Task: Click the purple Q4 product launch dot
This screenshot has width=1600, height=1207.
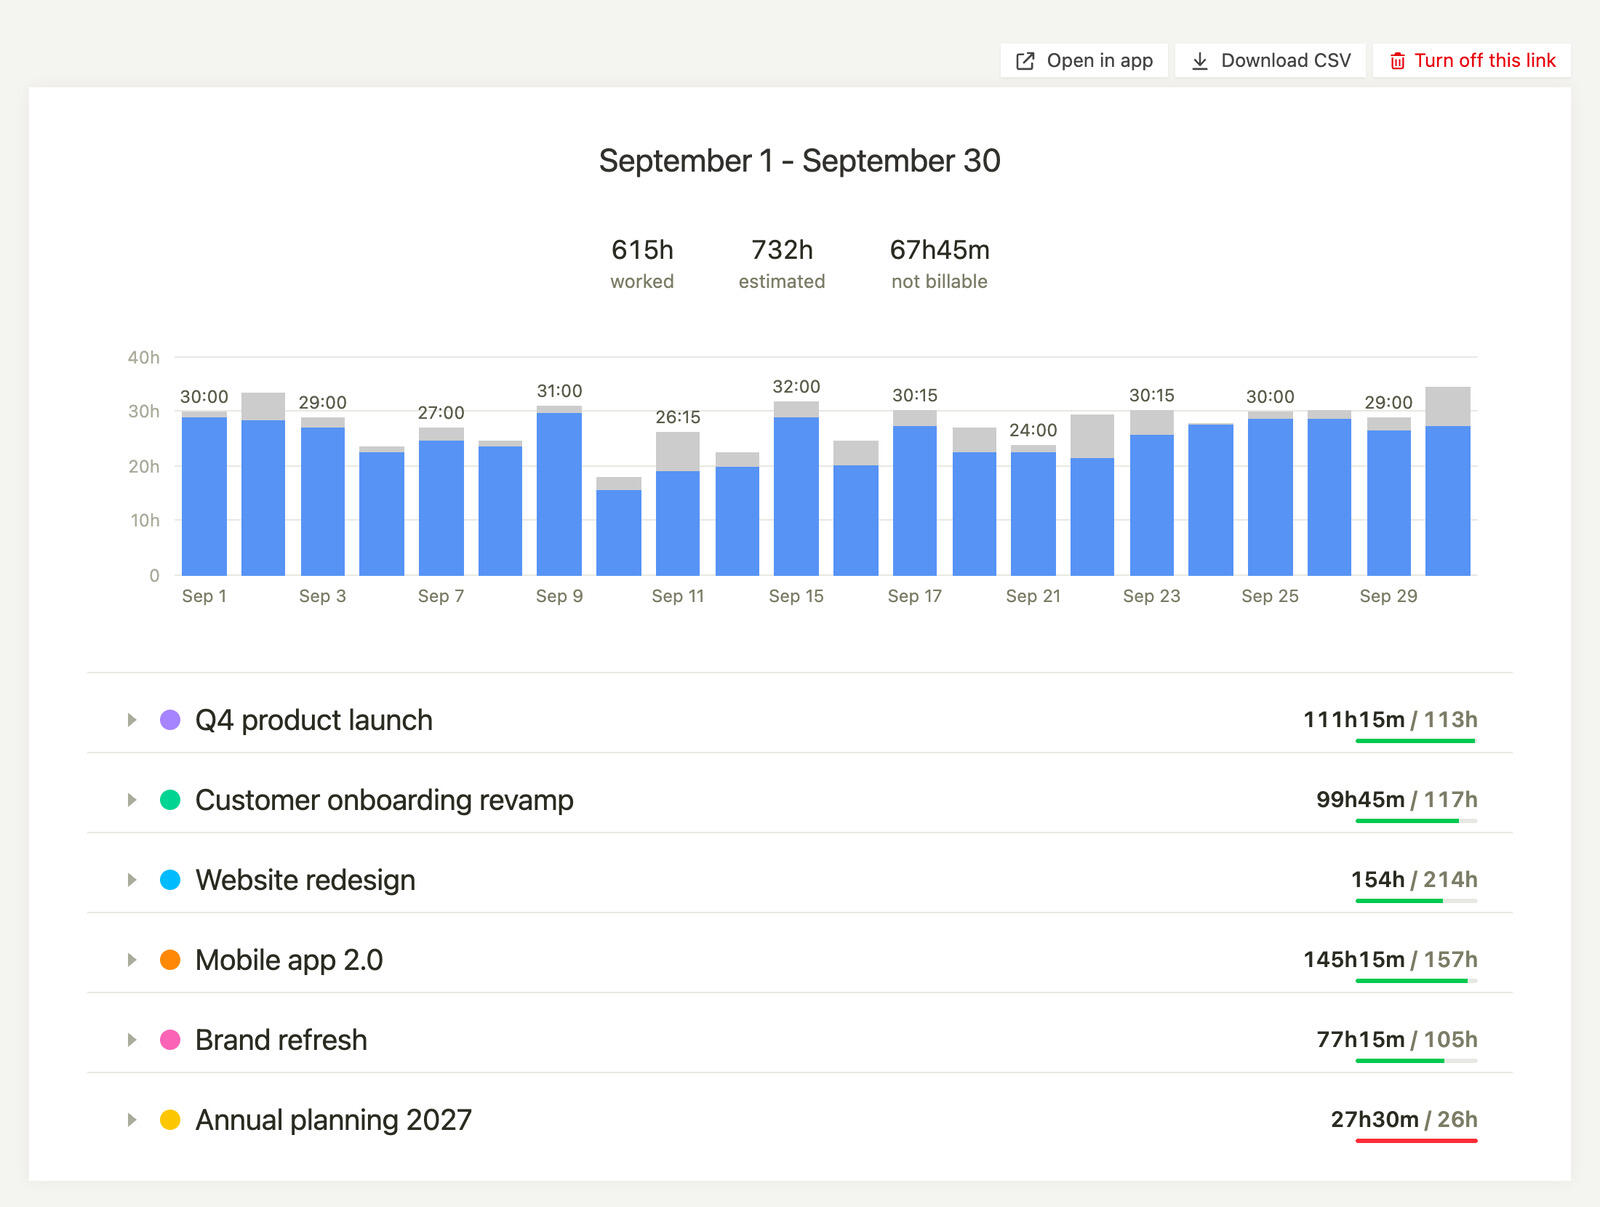Action: 170,720
